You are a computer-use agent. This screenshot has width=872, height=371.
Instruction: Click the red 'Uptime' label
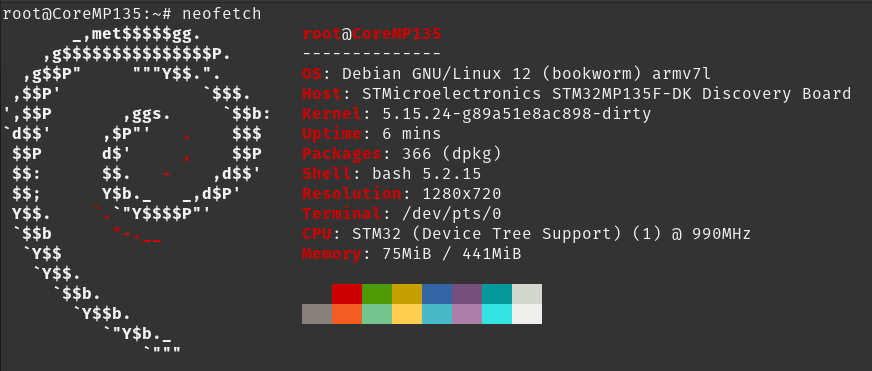pyautogui.click(x=332, y=134)
